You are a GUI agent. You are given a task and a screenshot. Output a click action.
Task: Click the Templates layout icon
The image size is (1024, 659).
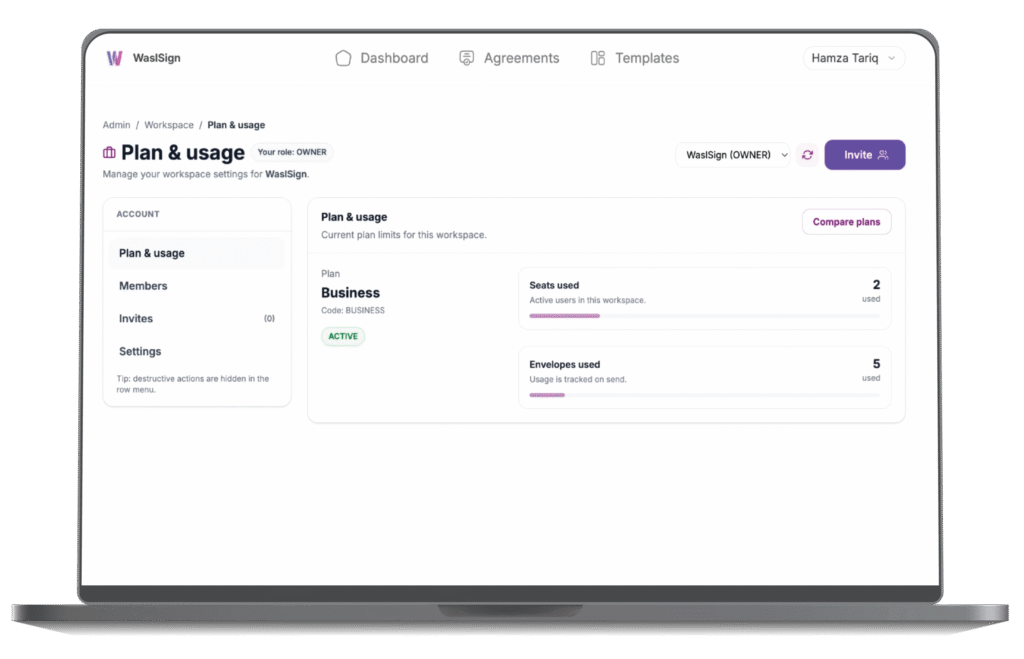point(598,58)
